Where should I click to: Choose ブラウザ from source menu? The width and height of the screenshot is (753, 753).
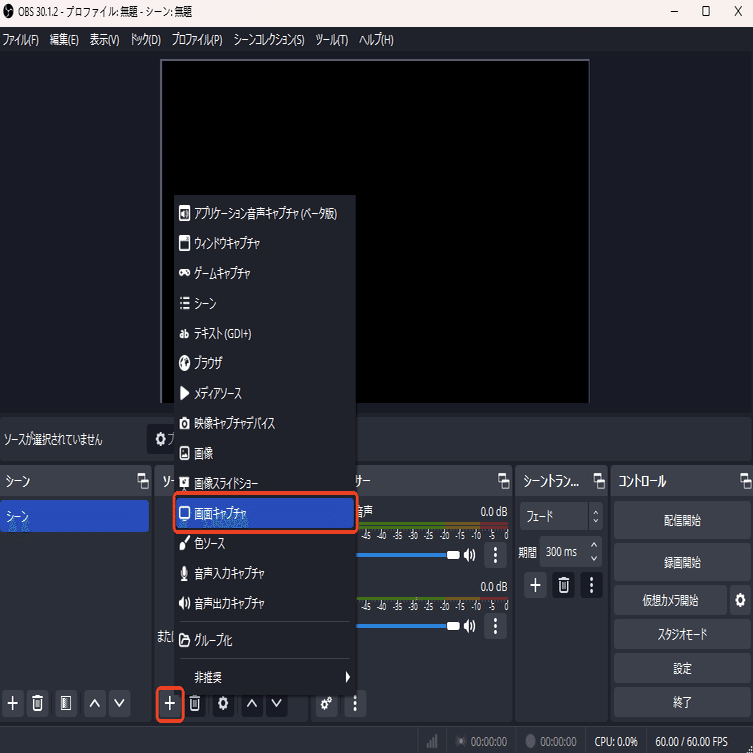265,363
